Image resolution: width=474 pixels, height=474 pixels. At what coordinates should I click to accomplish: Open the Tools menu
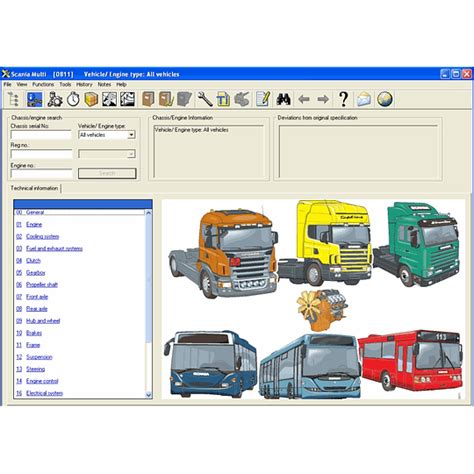click(65, 84)
